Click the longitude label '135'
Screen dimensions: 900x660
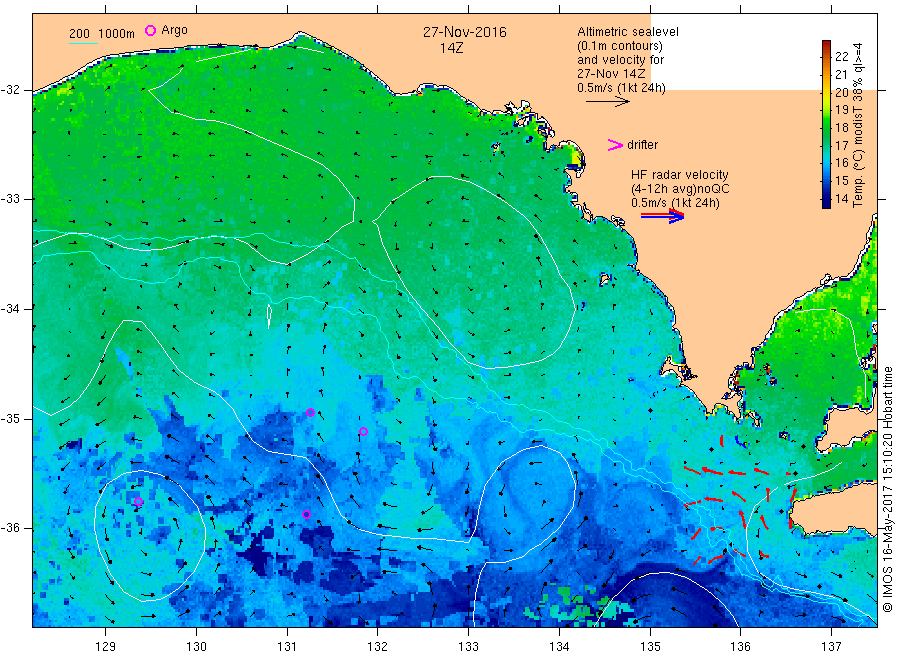tap(650, 647)
